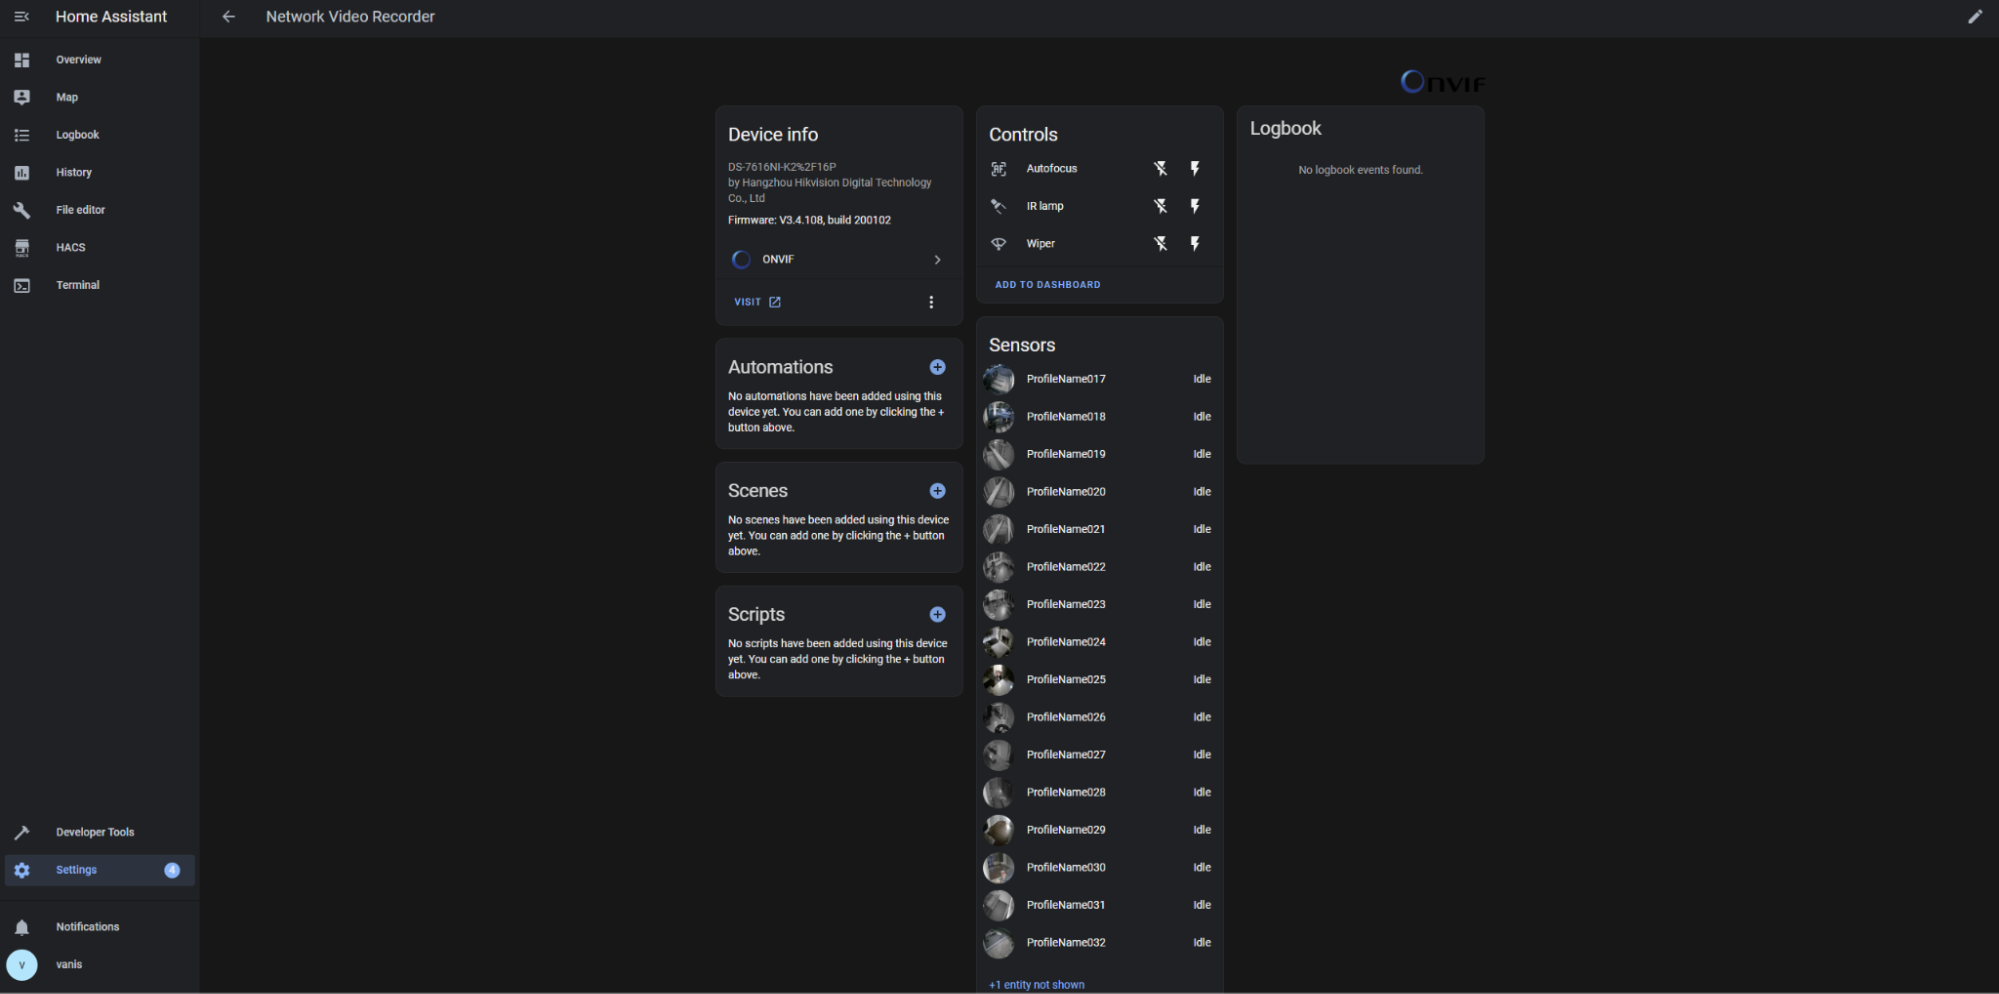Click the pencil edit icon
Screen dimensions: 1999x994
[x=1974, y=17]
